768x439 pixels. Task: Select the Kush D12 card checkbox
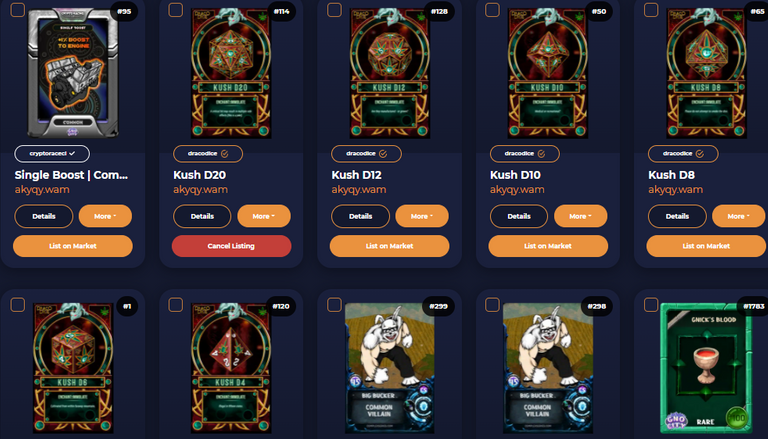coord(334,10)
